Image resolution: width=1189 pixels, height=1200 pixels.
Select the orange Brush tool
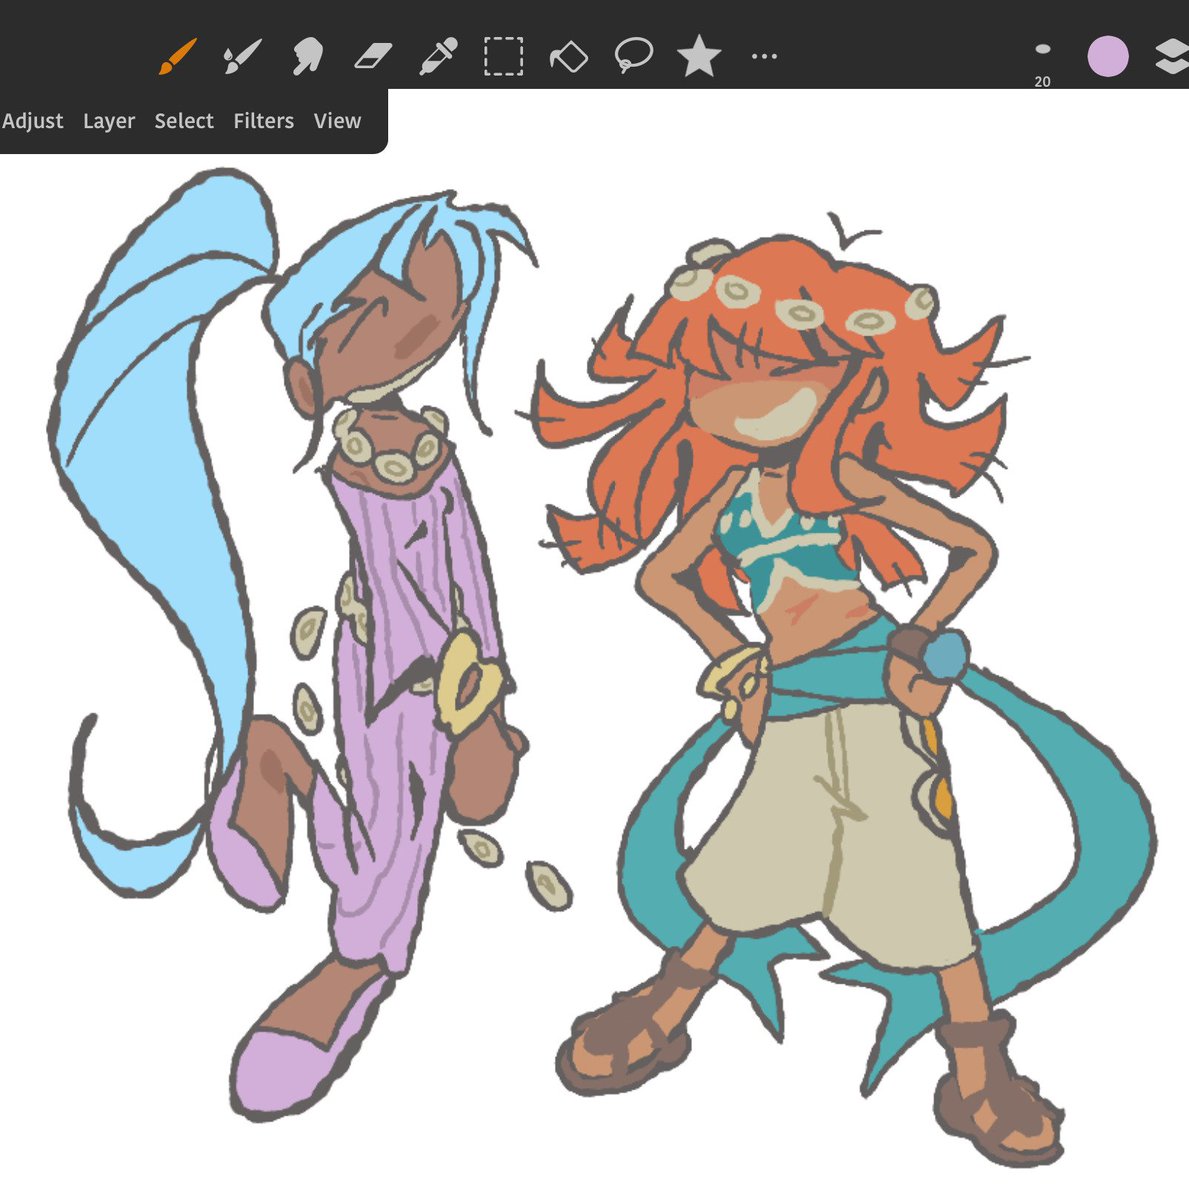click(178, 57)
